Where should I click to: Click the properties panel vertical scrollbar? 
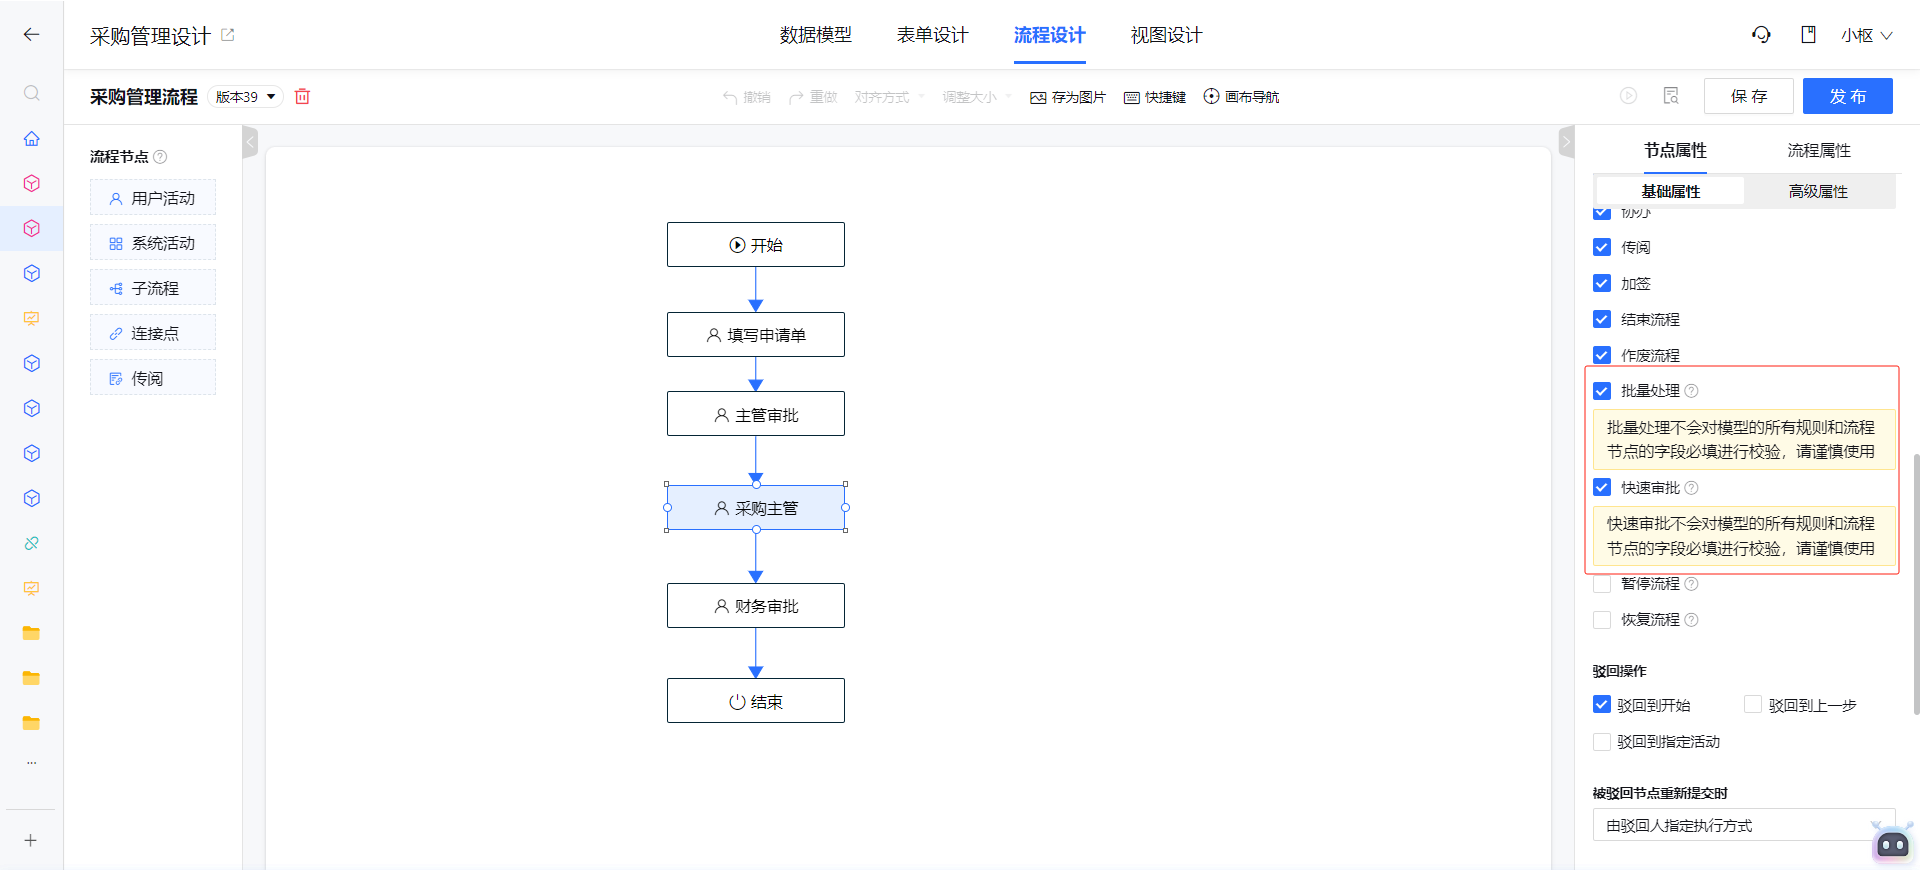[1915, 585]
